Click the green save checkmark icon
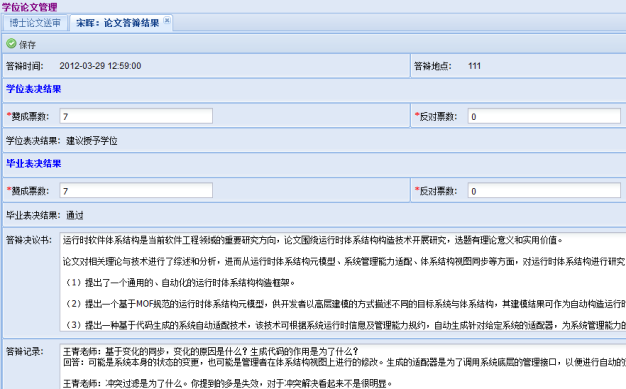 pyautogui.click(x=11, y=44)
